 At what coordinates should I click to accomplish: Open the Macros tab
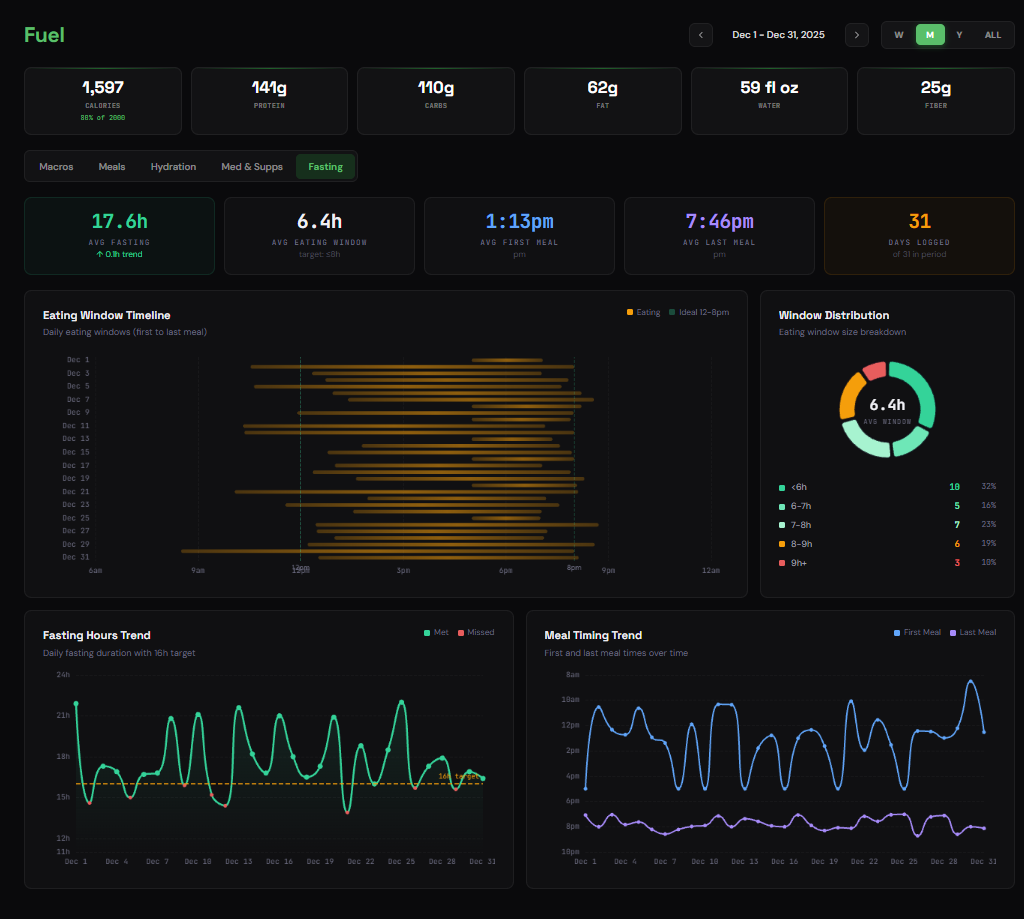click(56, 167)
